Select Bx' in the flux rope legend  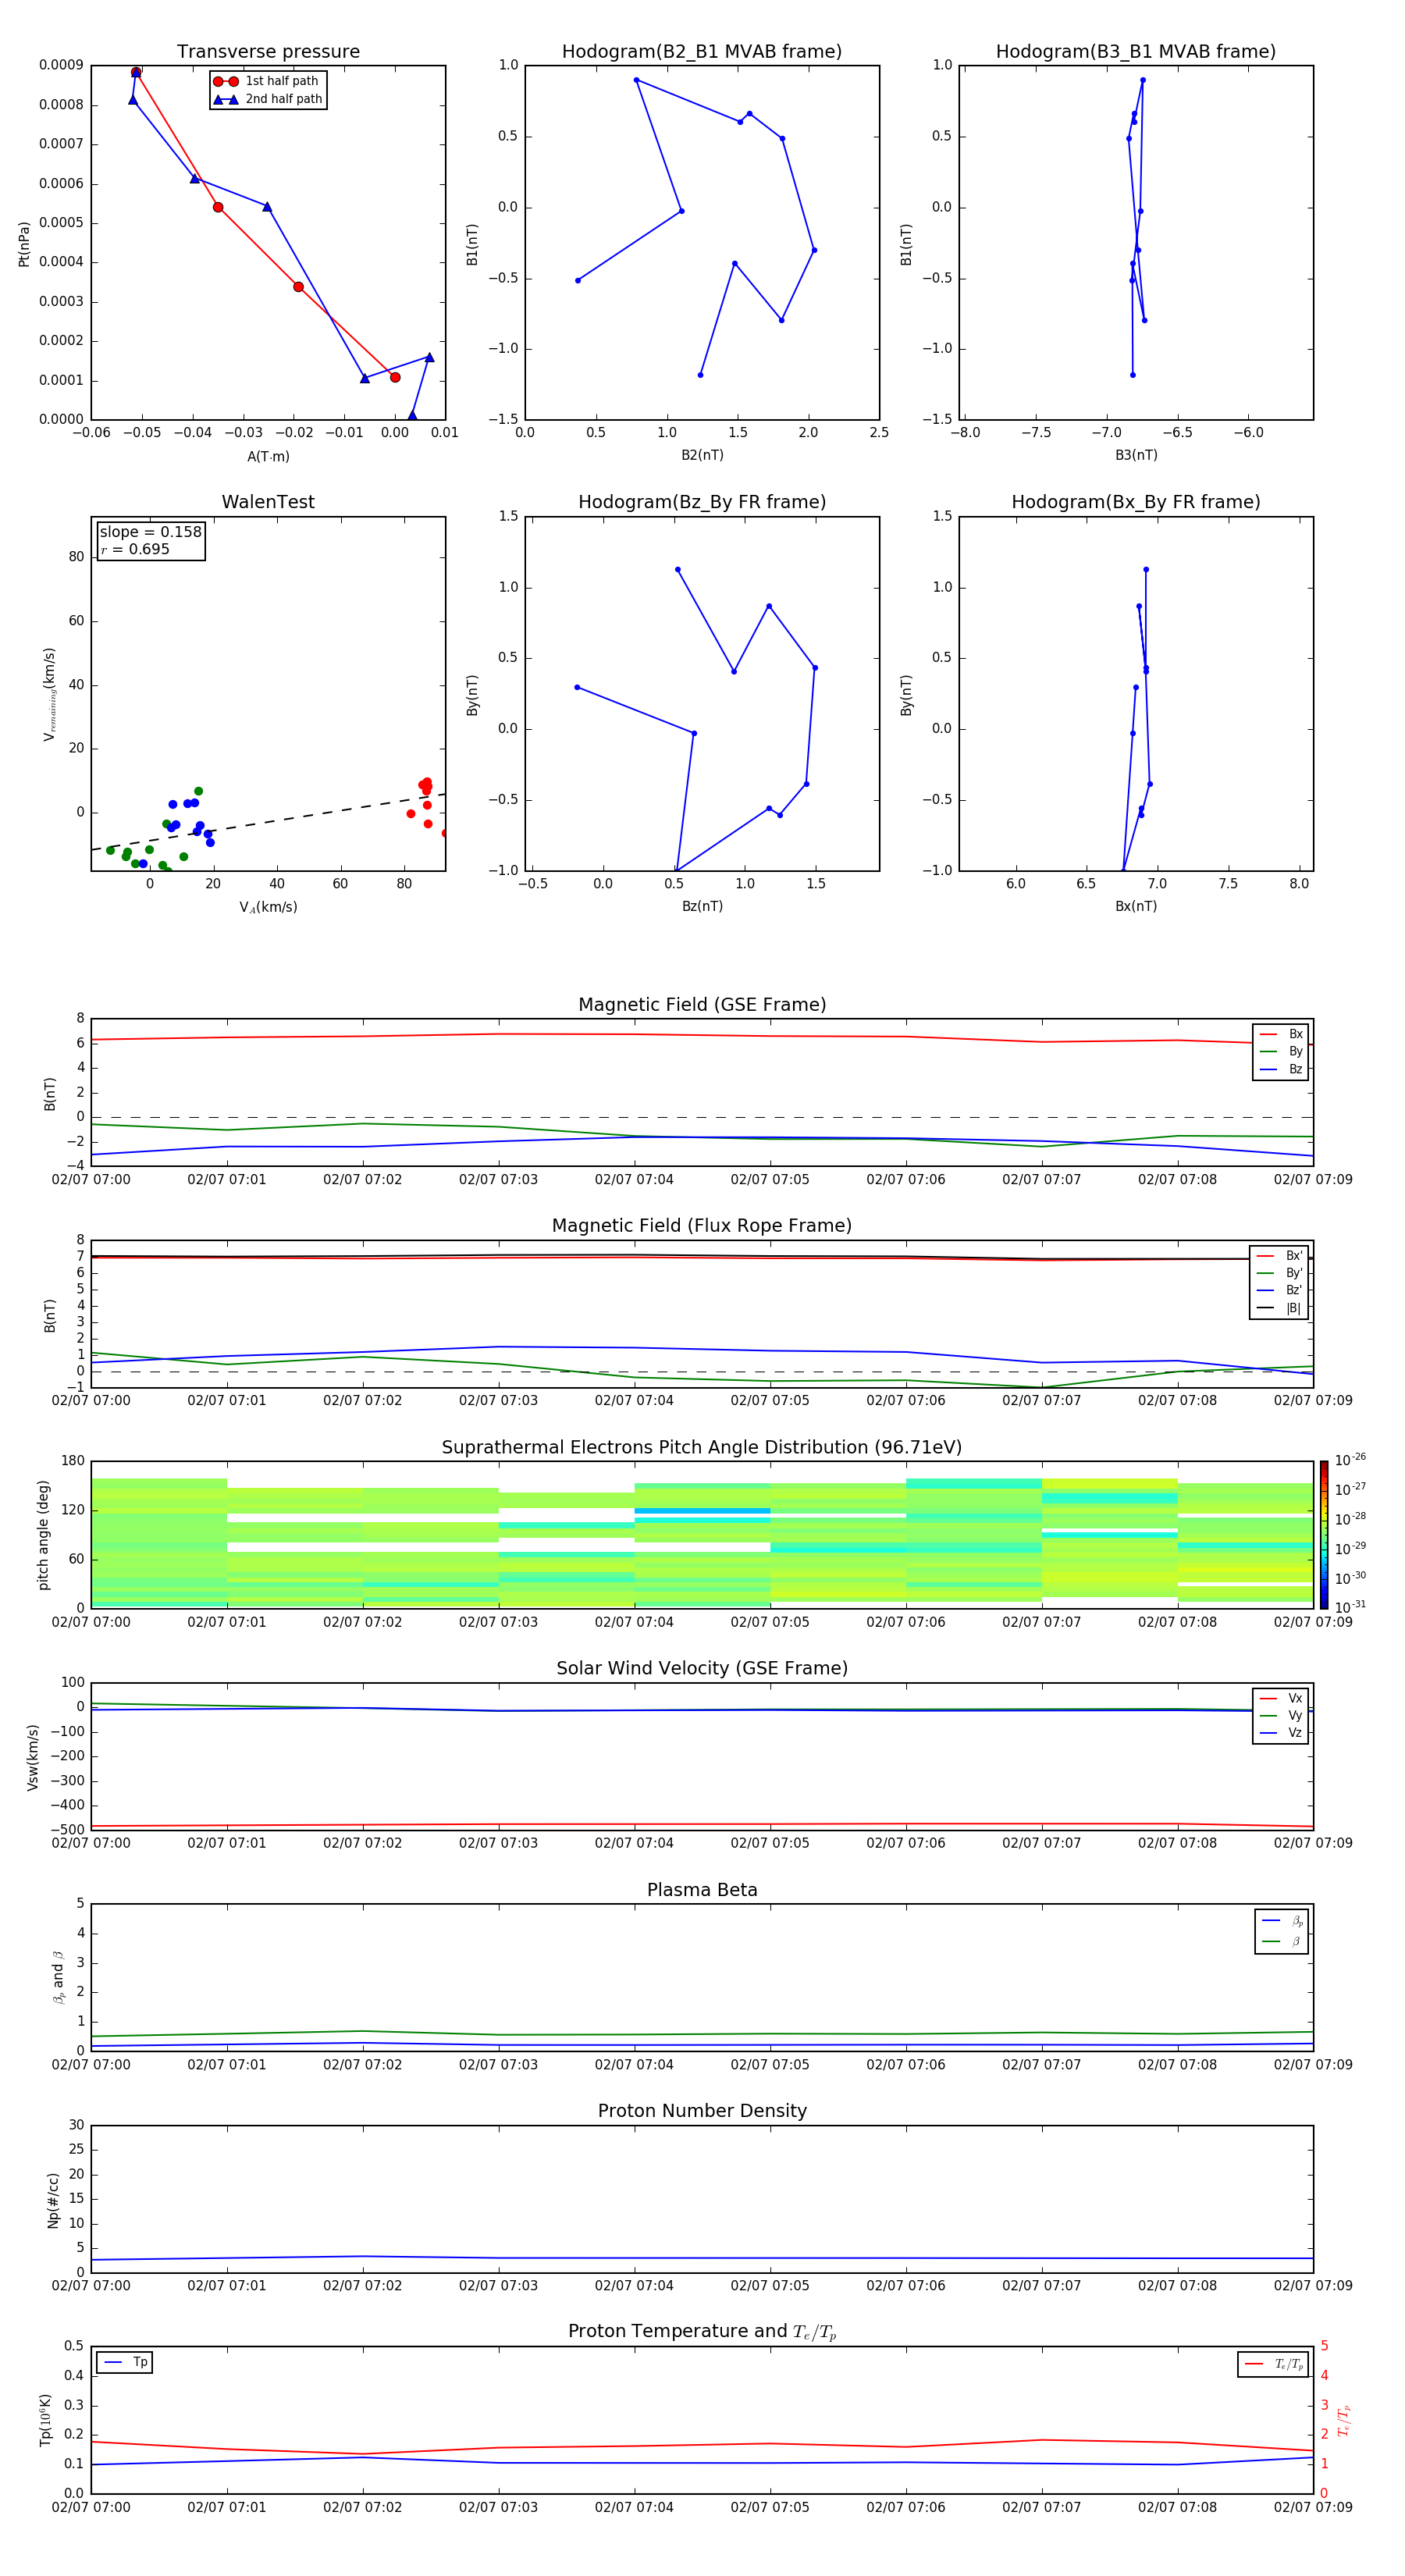point(1280,1256)
